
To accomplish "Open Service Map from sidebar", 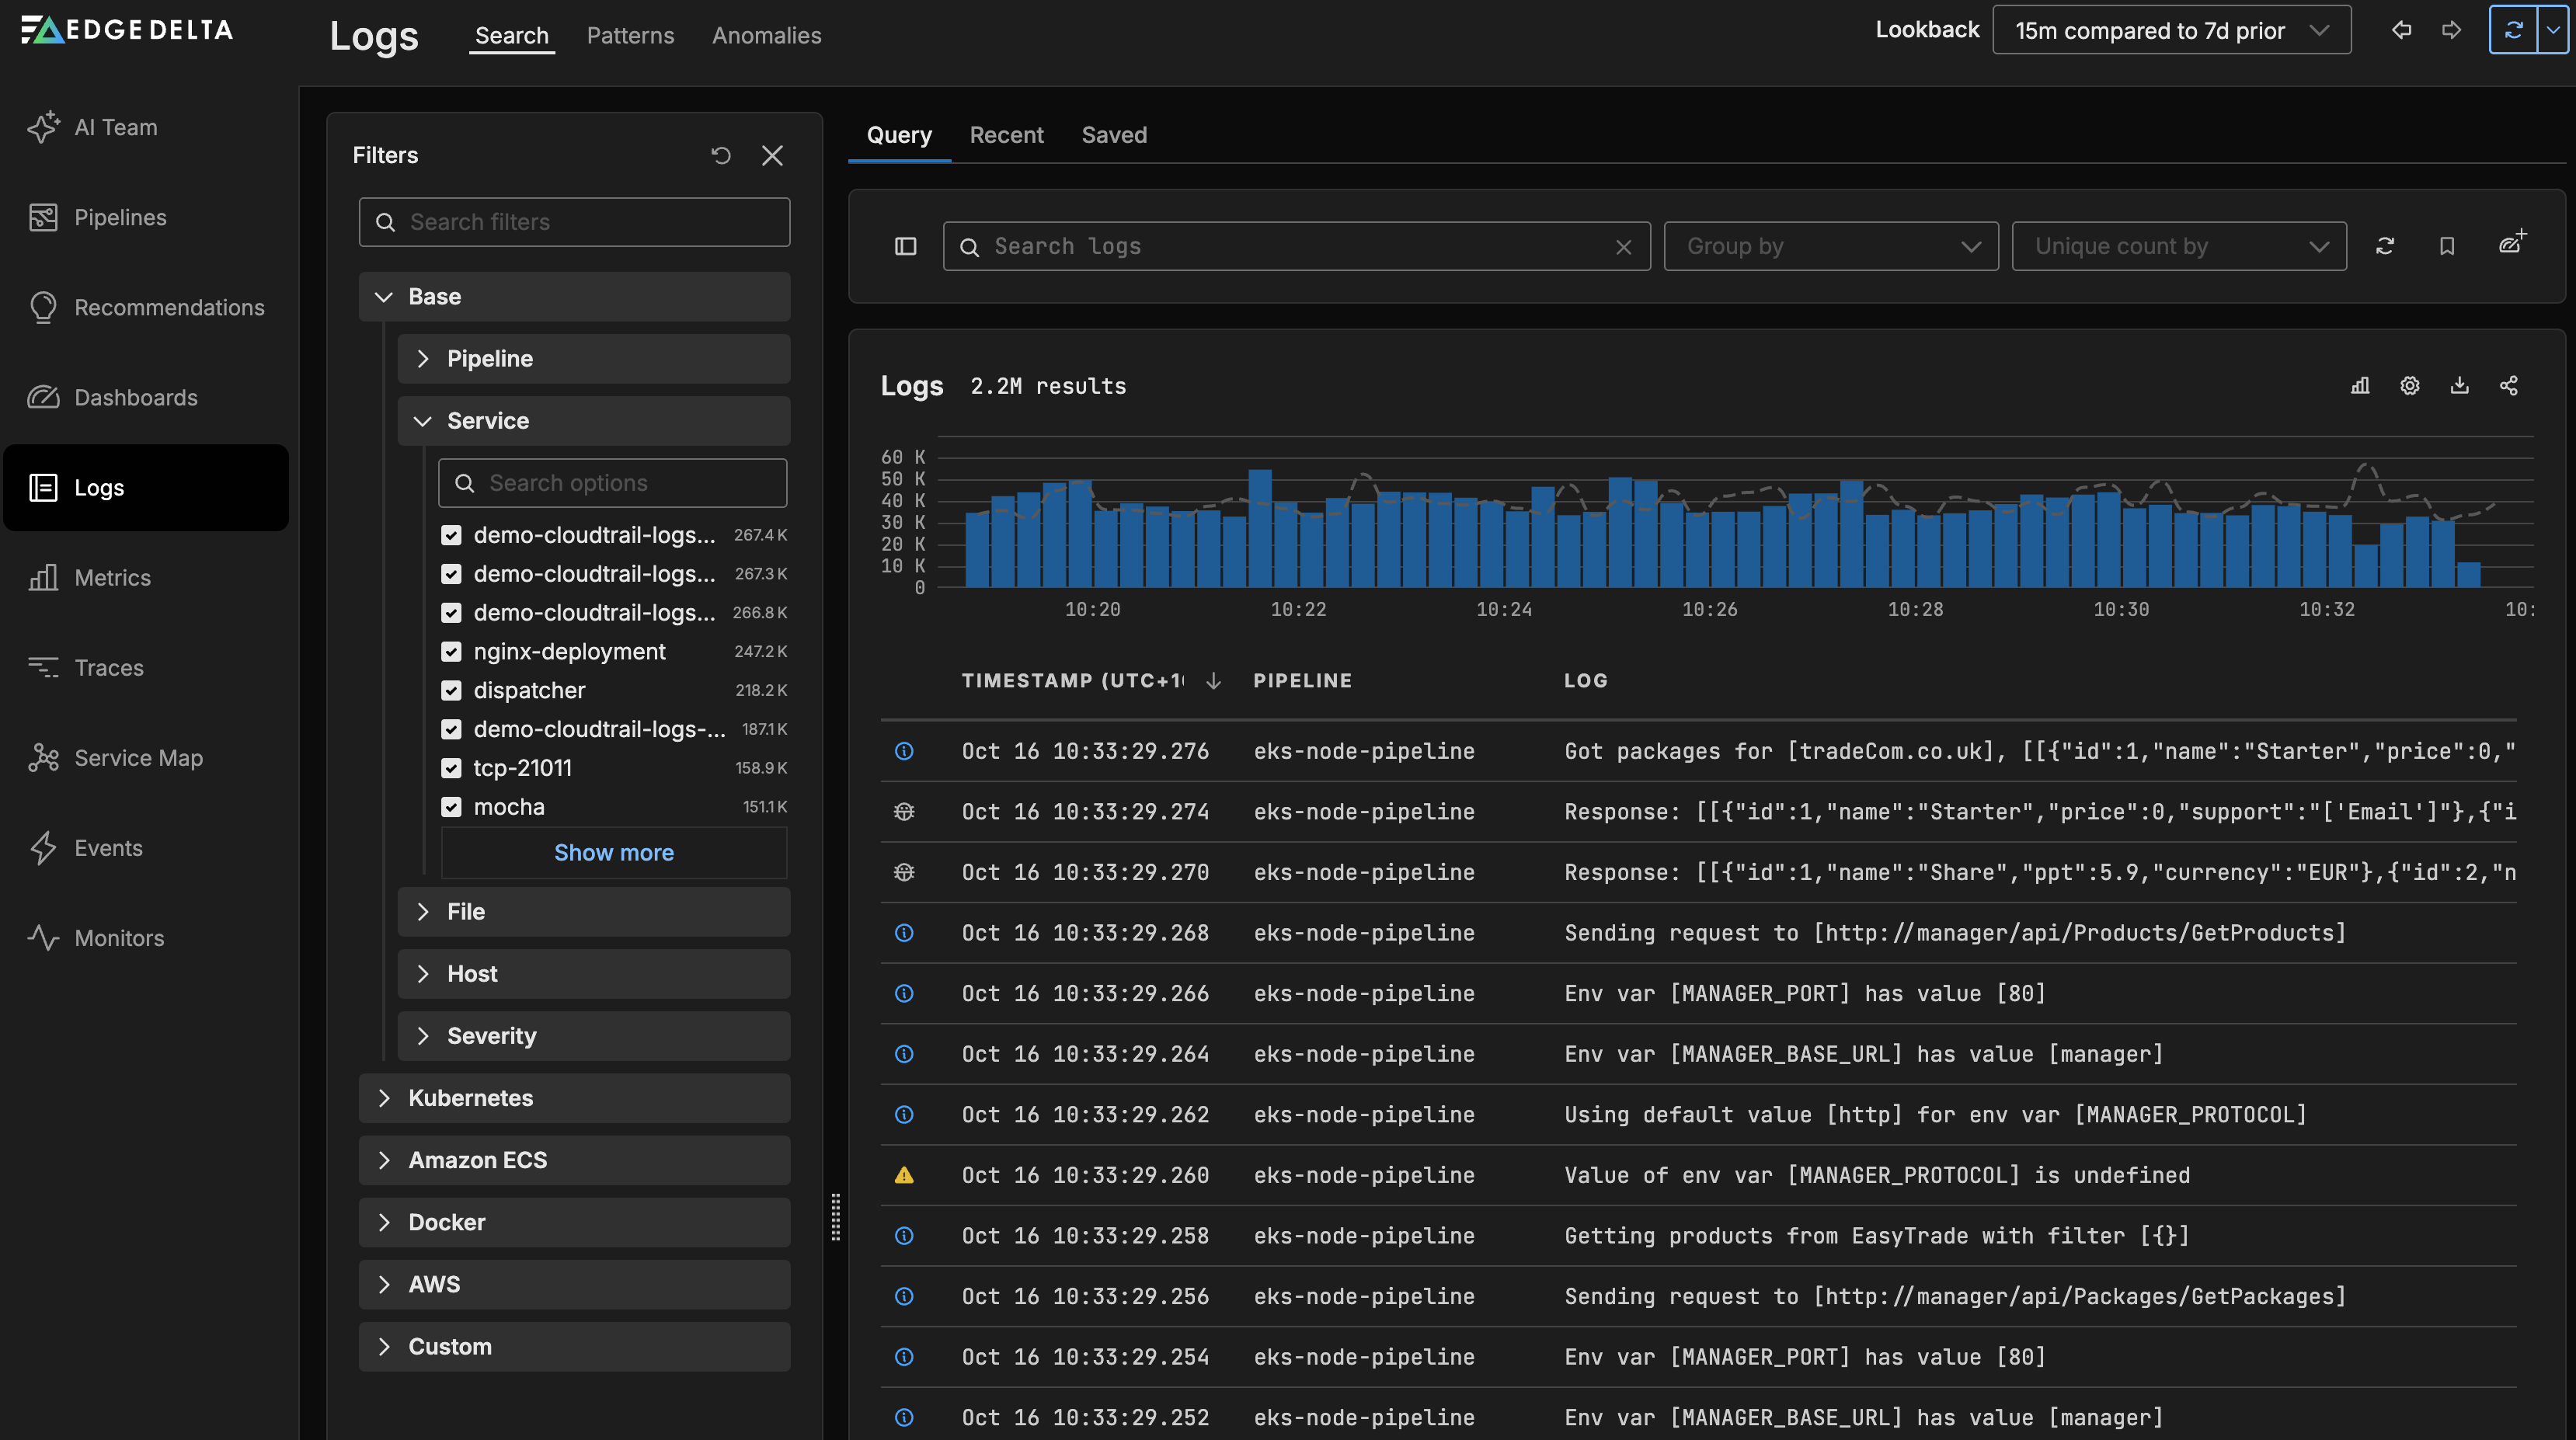I will coord(138,758).
